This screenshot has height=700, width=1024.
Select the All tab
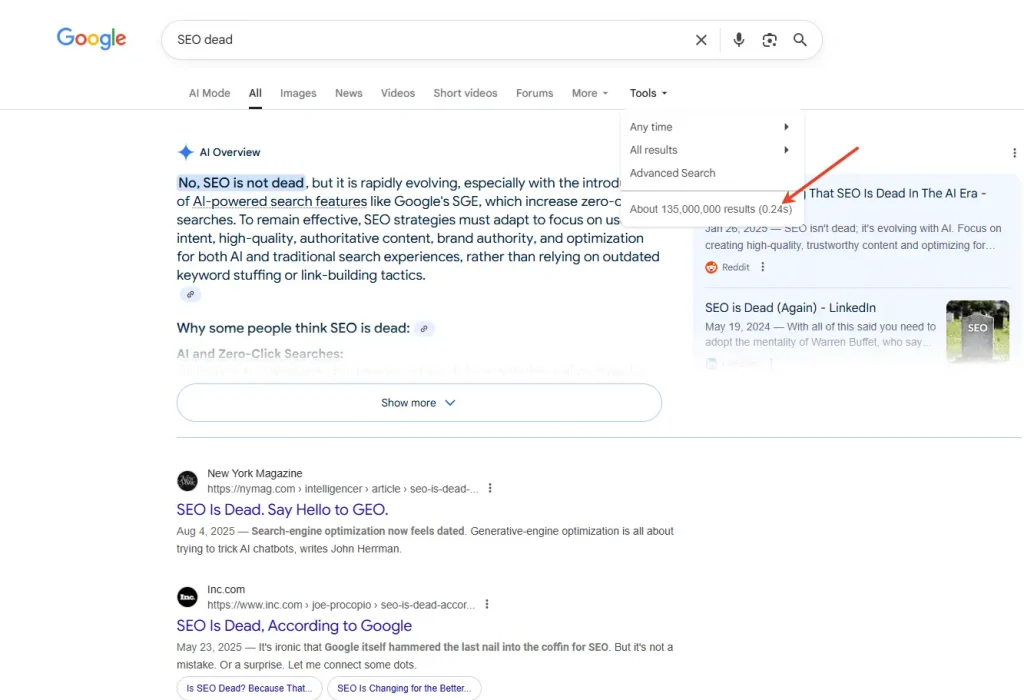tap(255, 93)
